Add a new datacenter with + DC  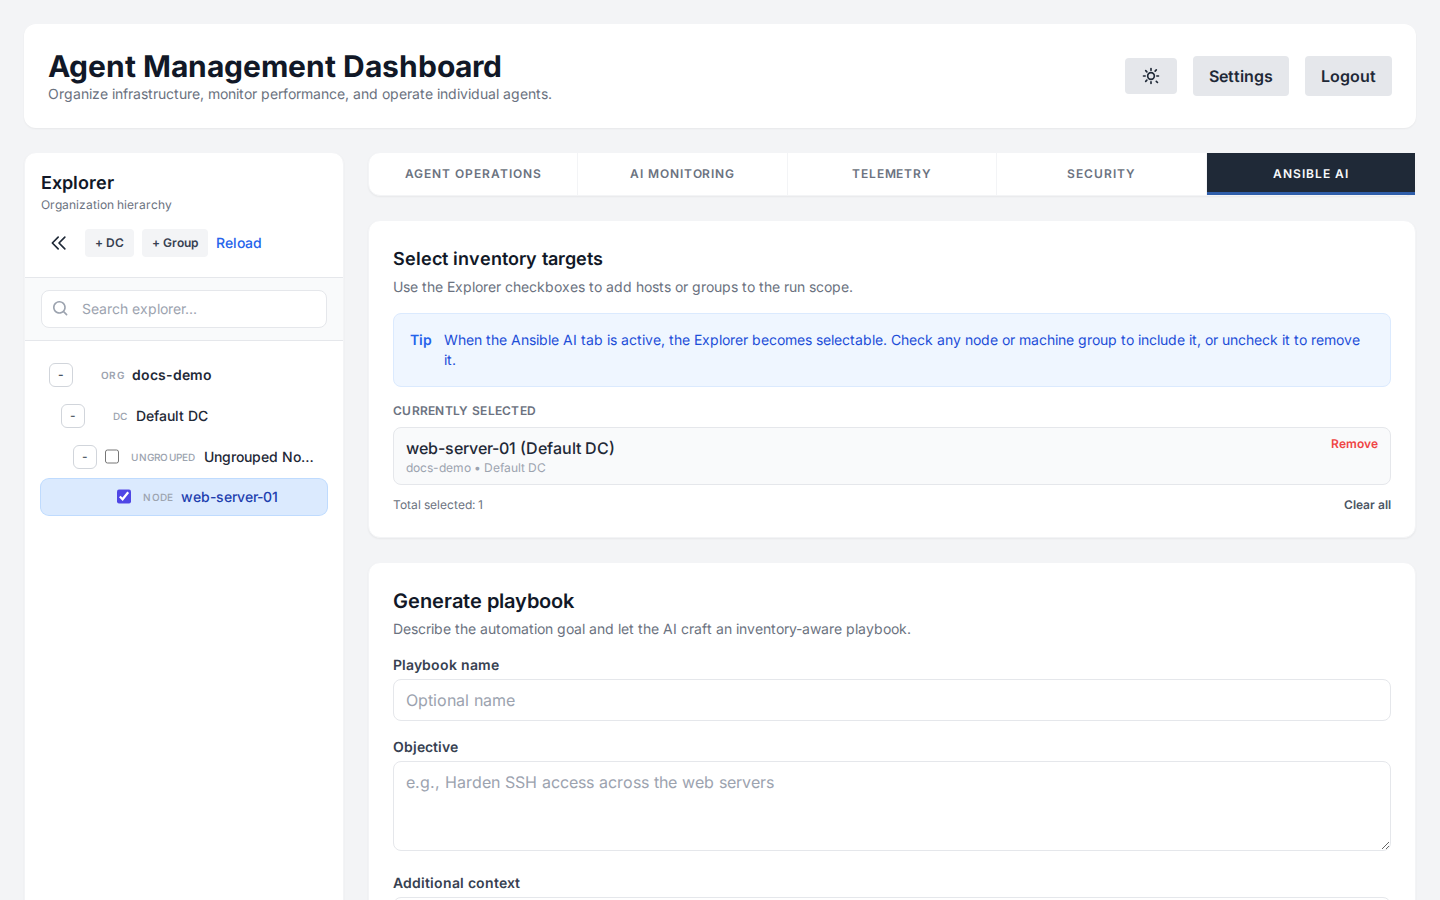tap(109, 242)
